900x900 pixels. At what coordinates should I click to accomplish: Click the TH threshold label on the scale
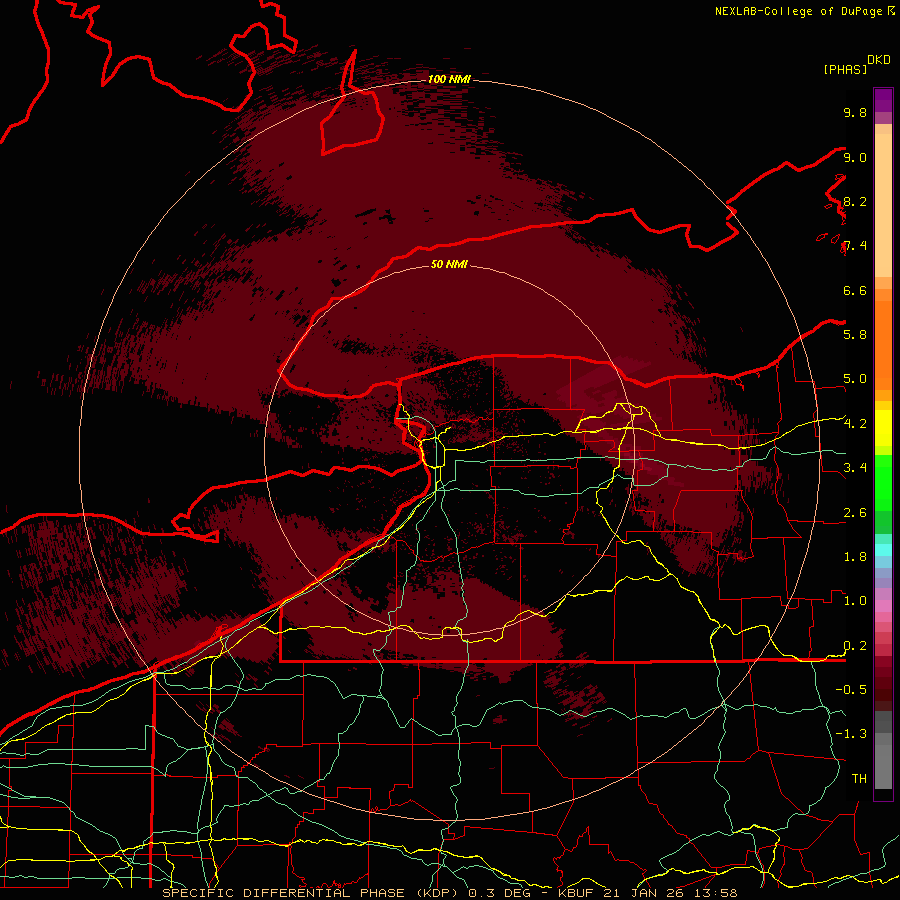click(x=859, y=779)
